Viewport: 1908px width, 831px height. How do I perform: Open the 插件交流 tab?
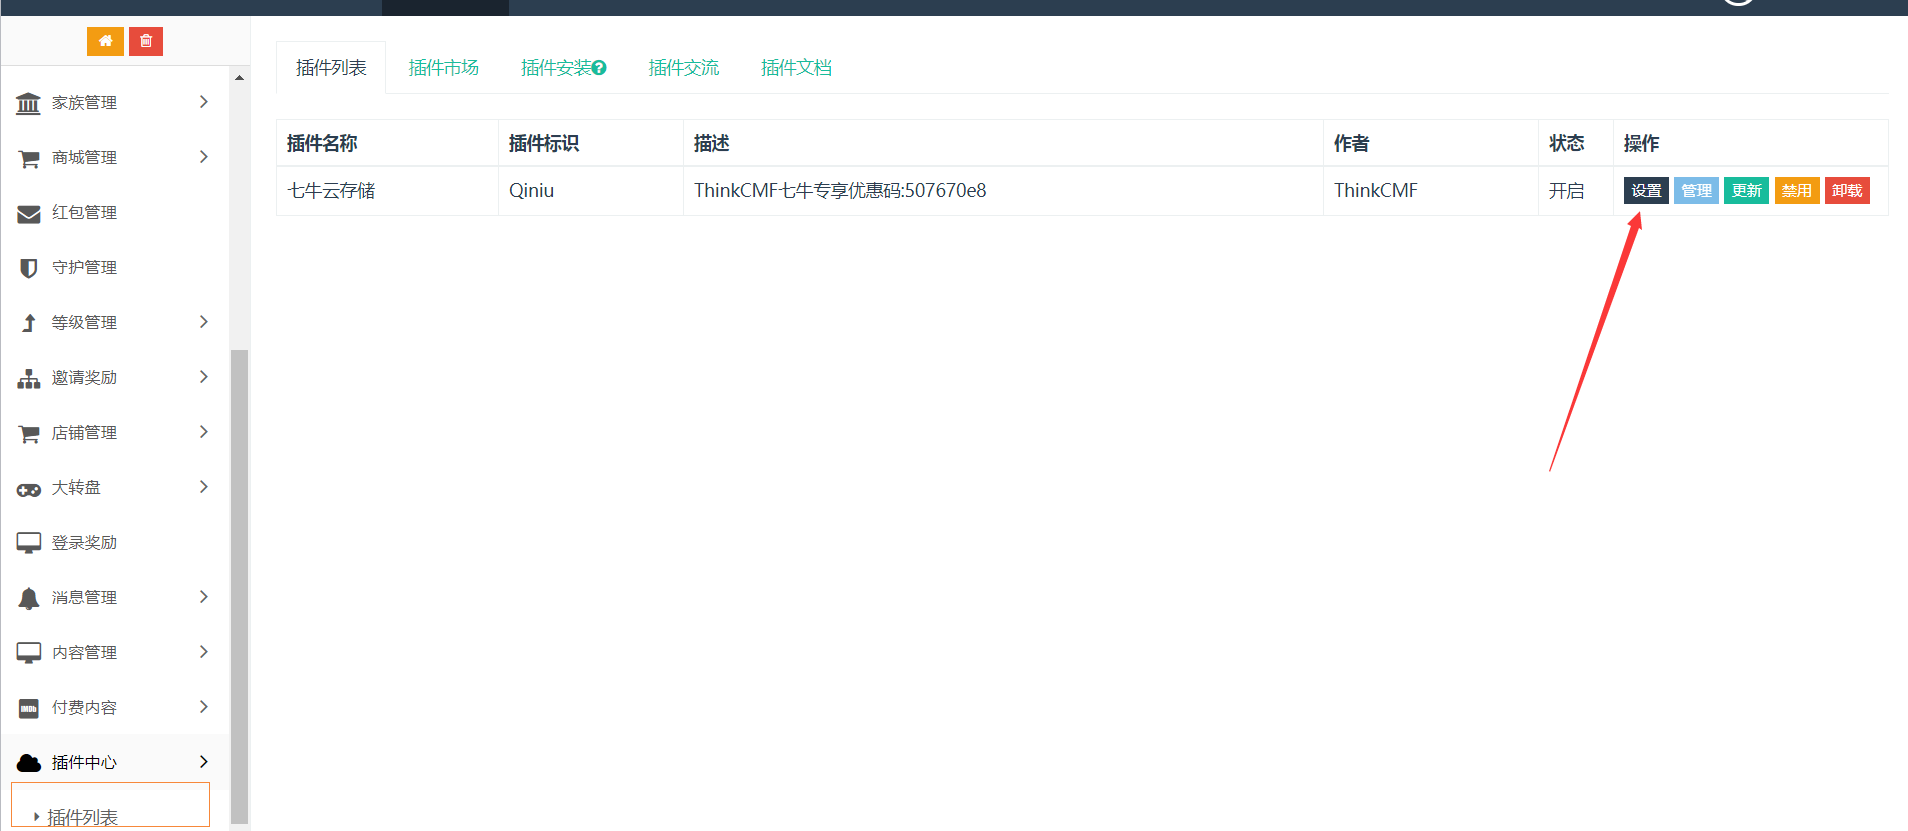pos(684,68)
